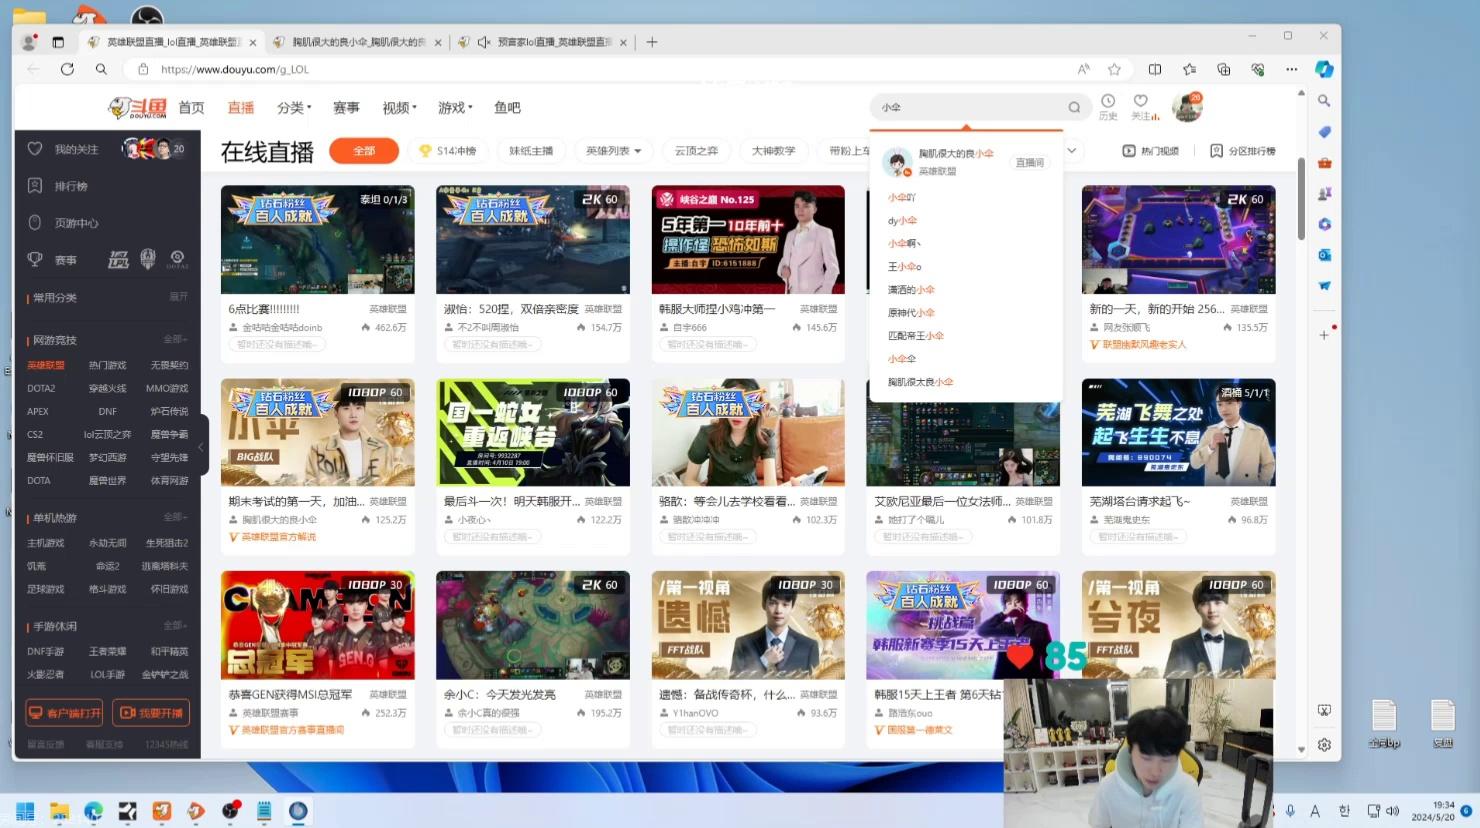This screenshot has width=1480, height=828.
Task: Expand the 英雄列表 dropdown filter
Action: coord(614,151)
